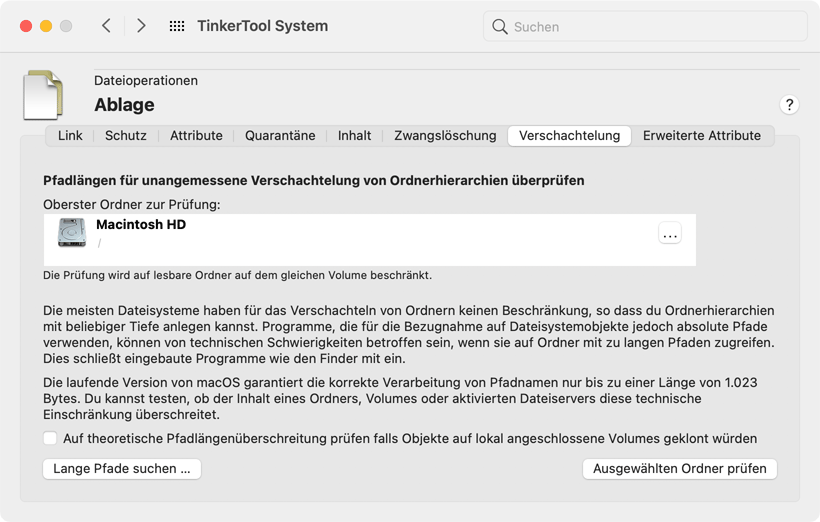Screen dimensions: 820x522
Task: Enable theoretical path length check checkbox
Action: [x=50, y=438]
